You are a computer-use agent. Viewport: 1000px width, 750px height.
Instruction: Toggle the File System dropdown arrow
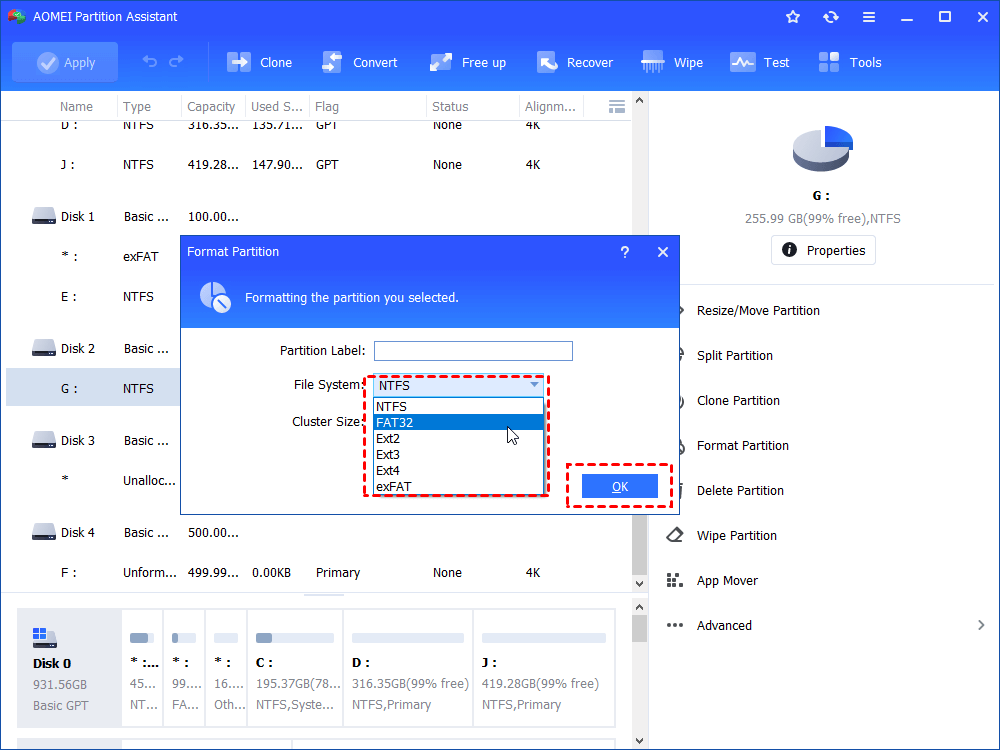pyautogui.click(x=534, y=385)
